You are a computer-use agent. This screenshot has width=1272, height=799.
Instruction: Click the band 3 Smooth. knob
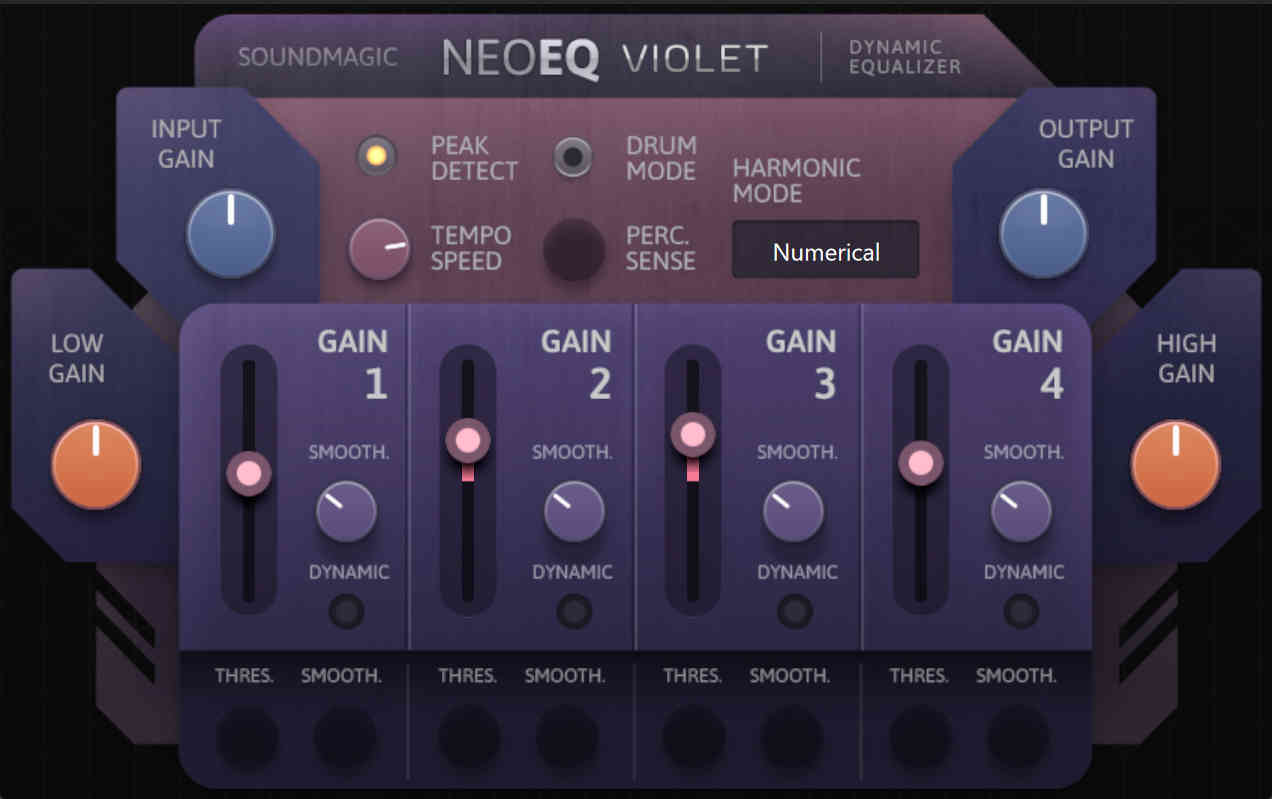(793, 511)
